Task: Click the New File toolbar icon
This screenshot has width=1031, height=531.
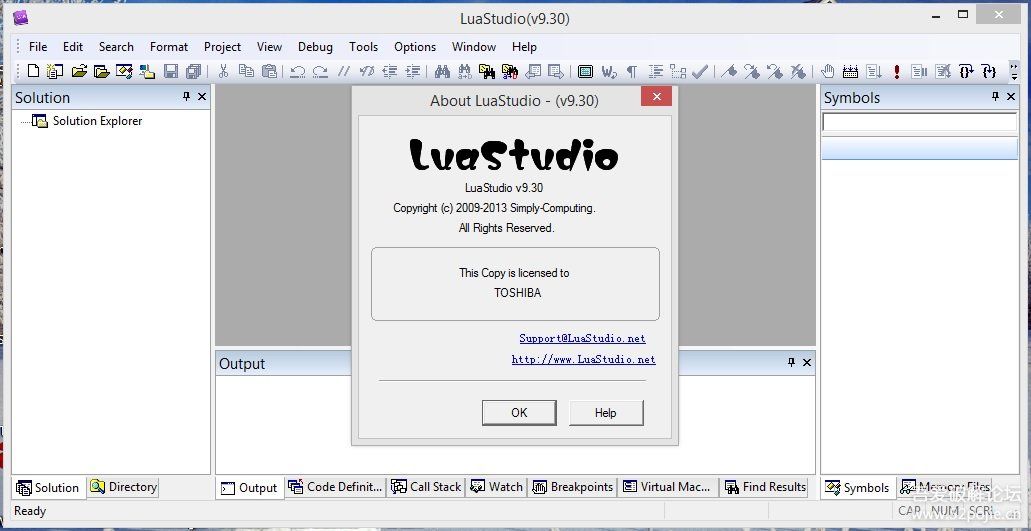Action: 33,71
